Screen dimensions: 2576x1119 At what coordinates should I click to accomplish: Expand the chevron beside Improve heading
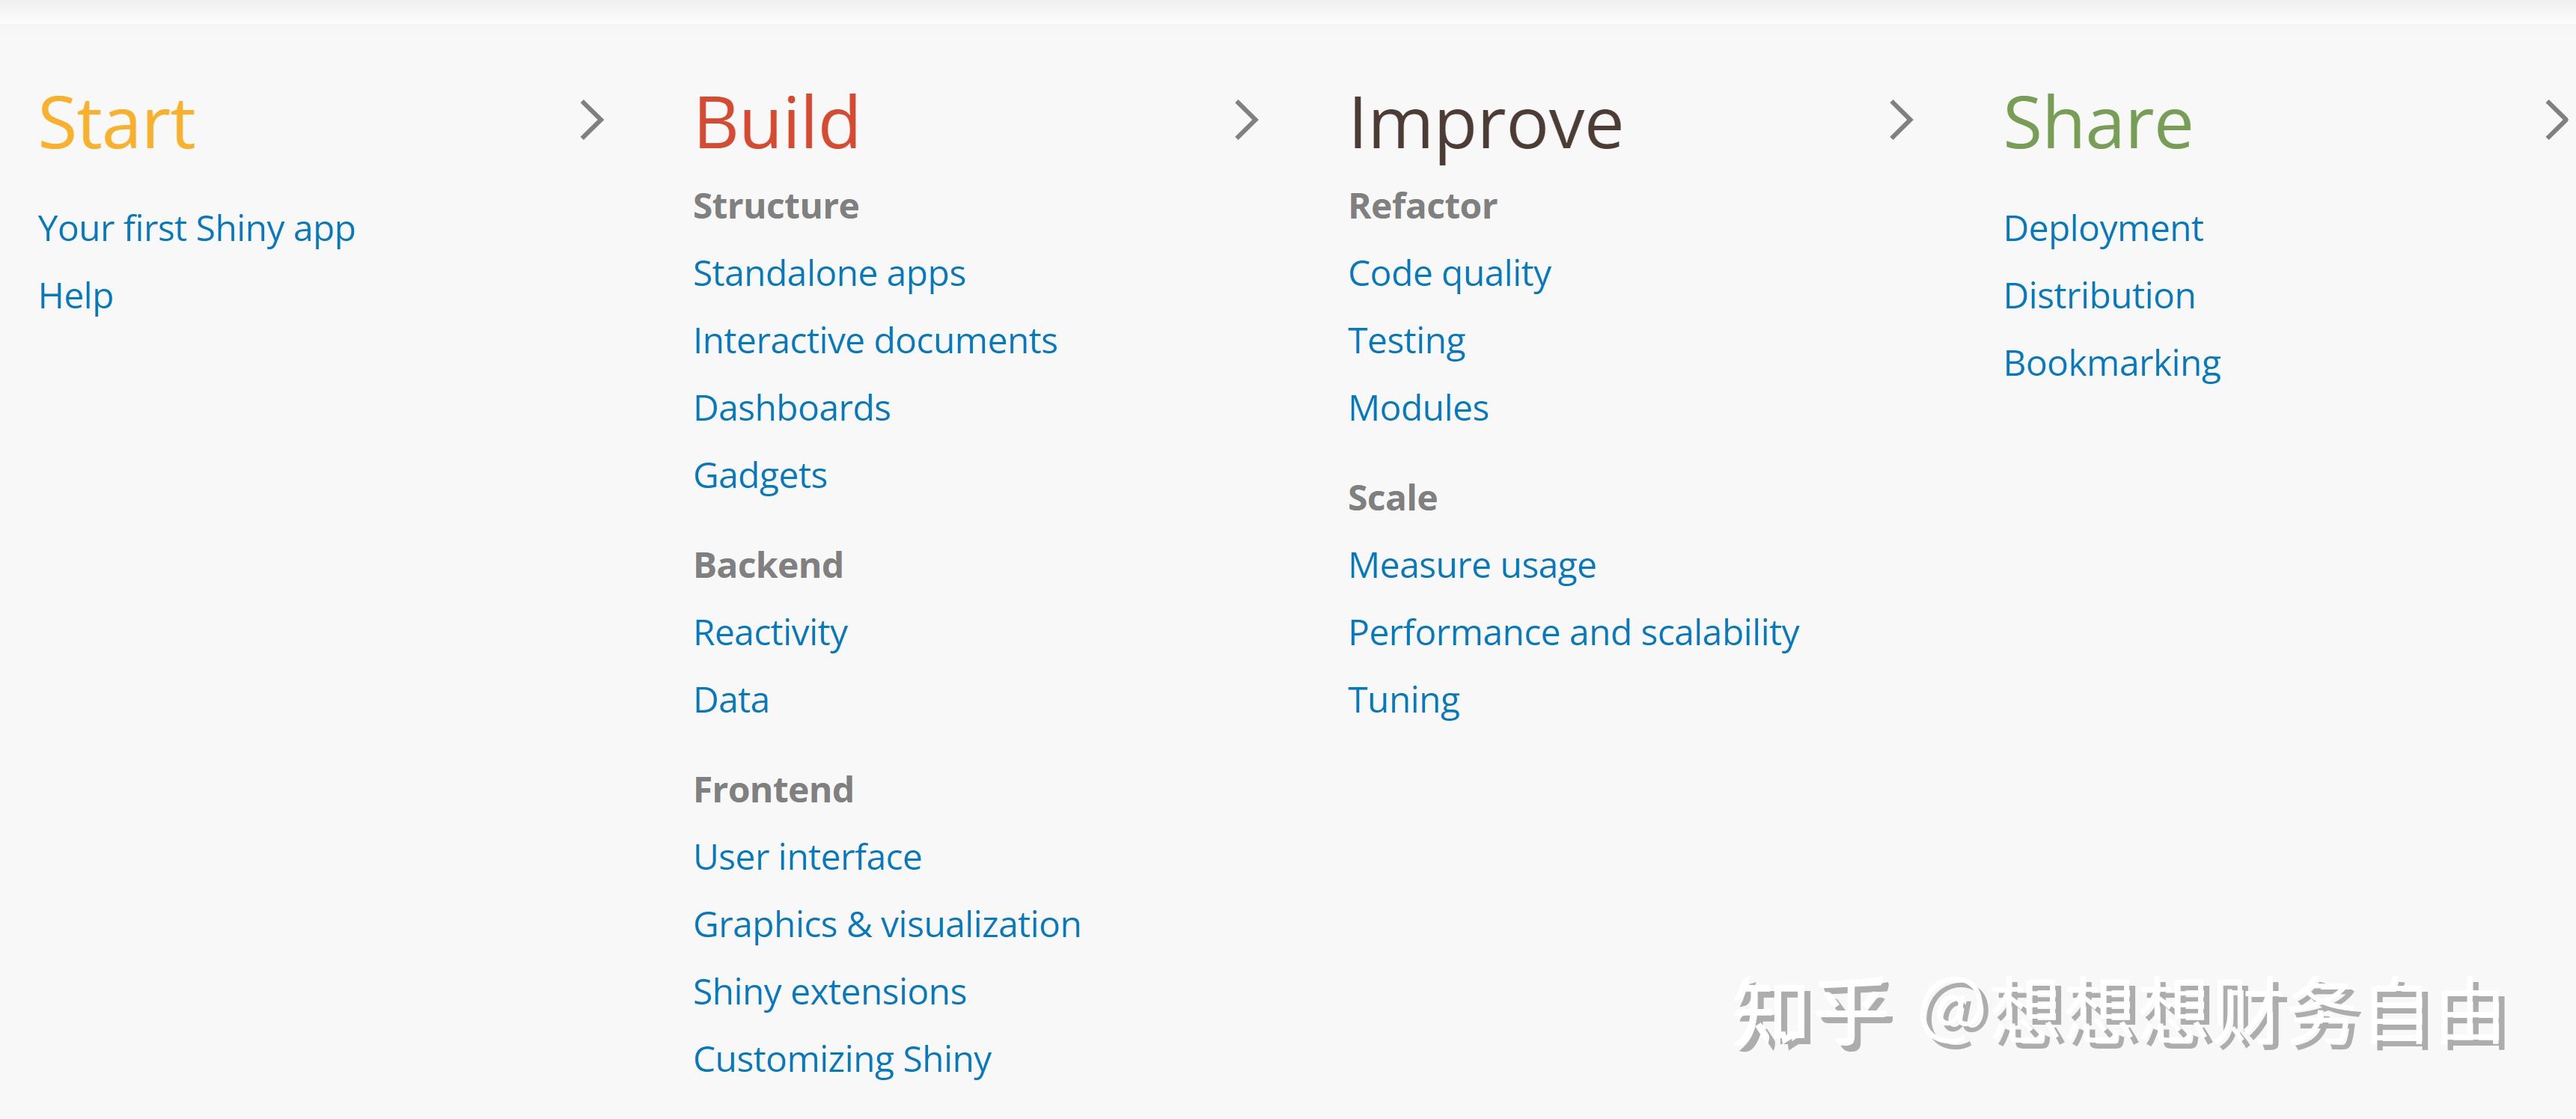[x=1901, y=121]
